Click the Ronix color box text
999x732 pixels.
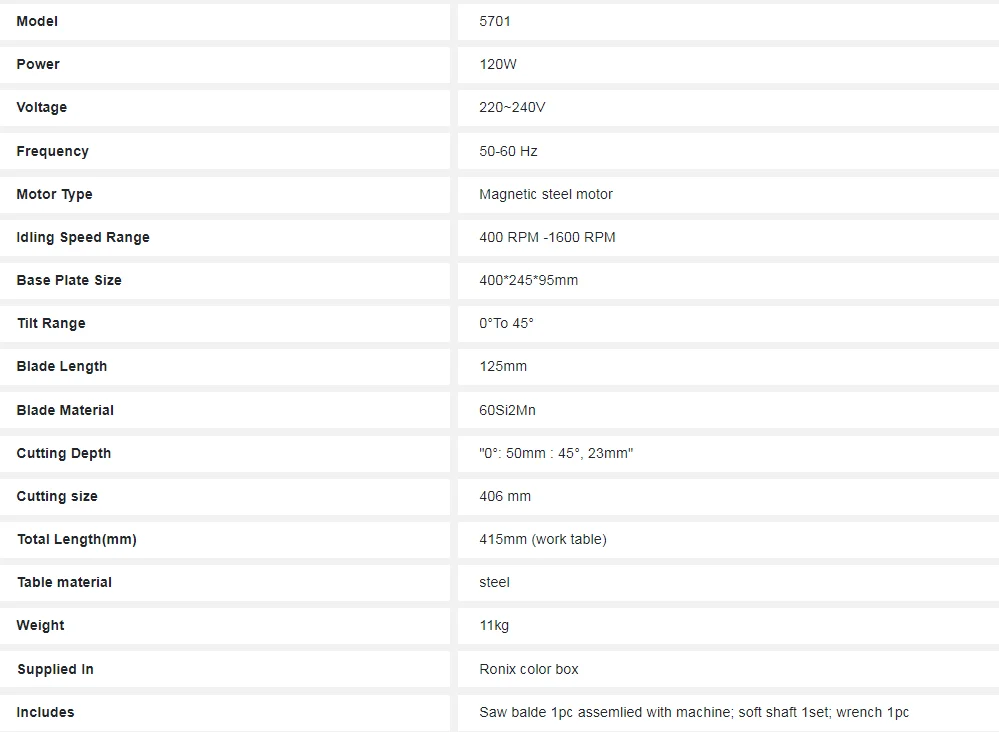click(529, 669)
